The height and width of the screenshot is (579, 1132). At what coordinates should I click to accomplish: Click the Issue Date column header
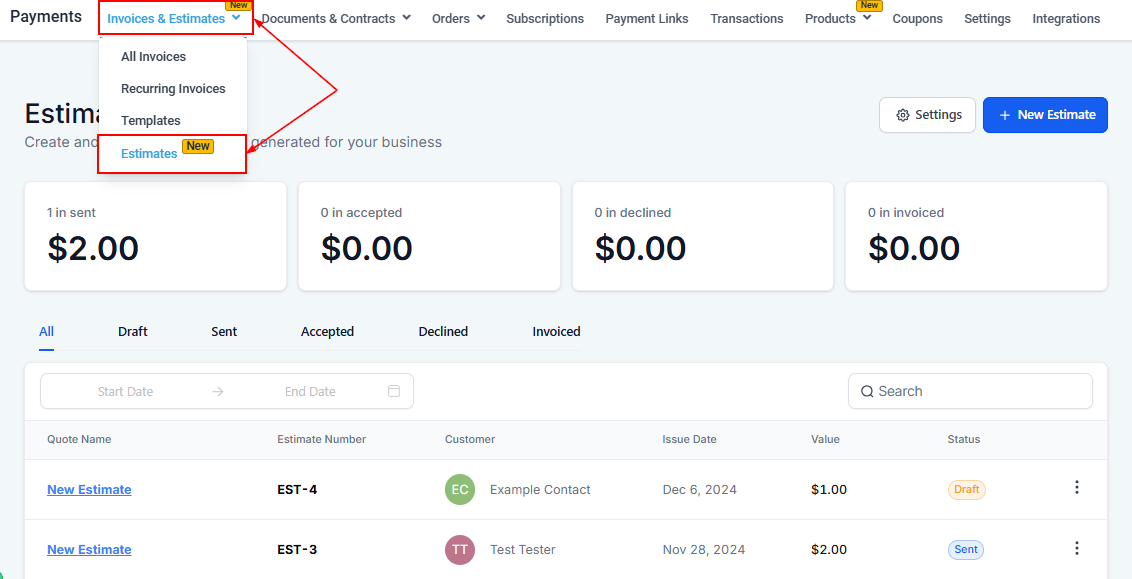click(689, 439)
